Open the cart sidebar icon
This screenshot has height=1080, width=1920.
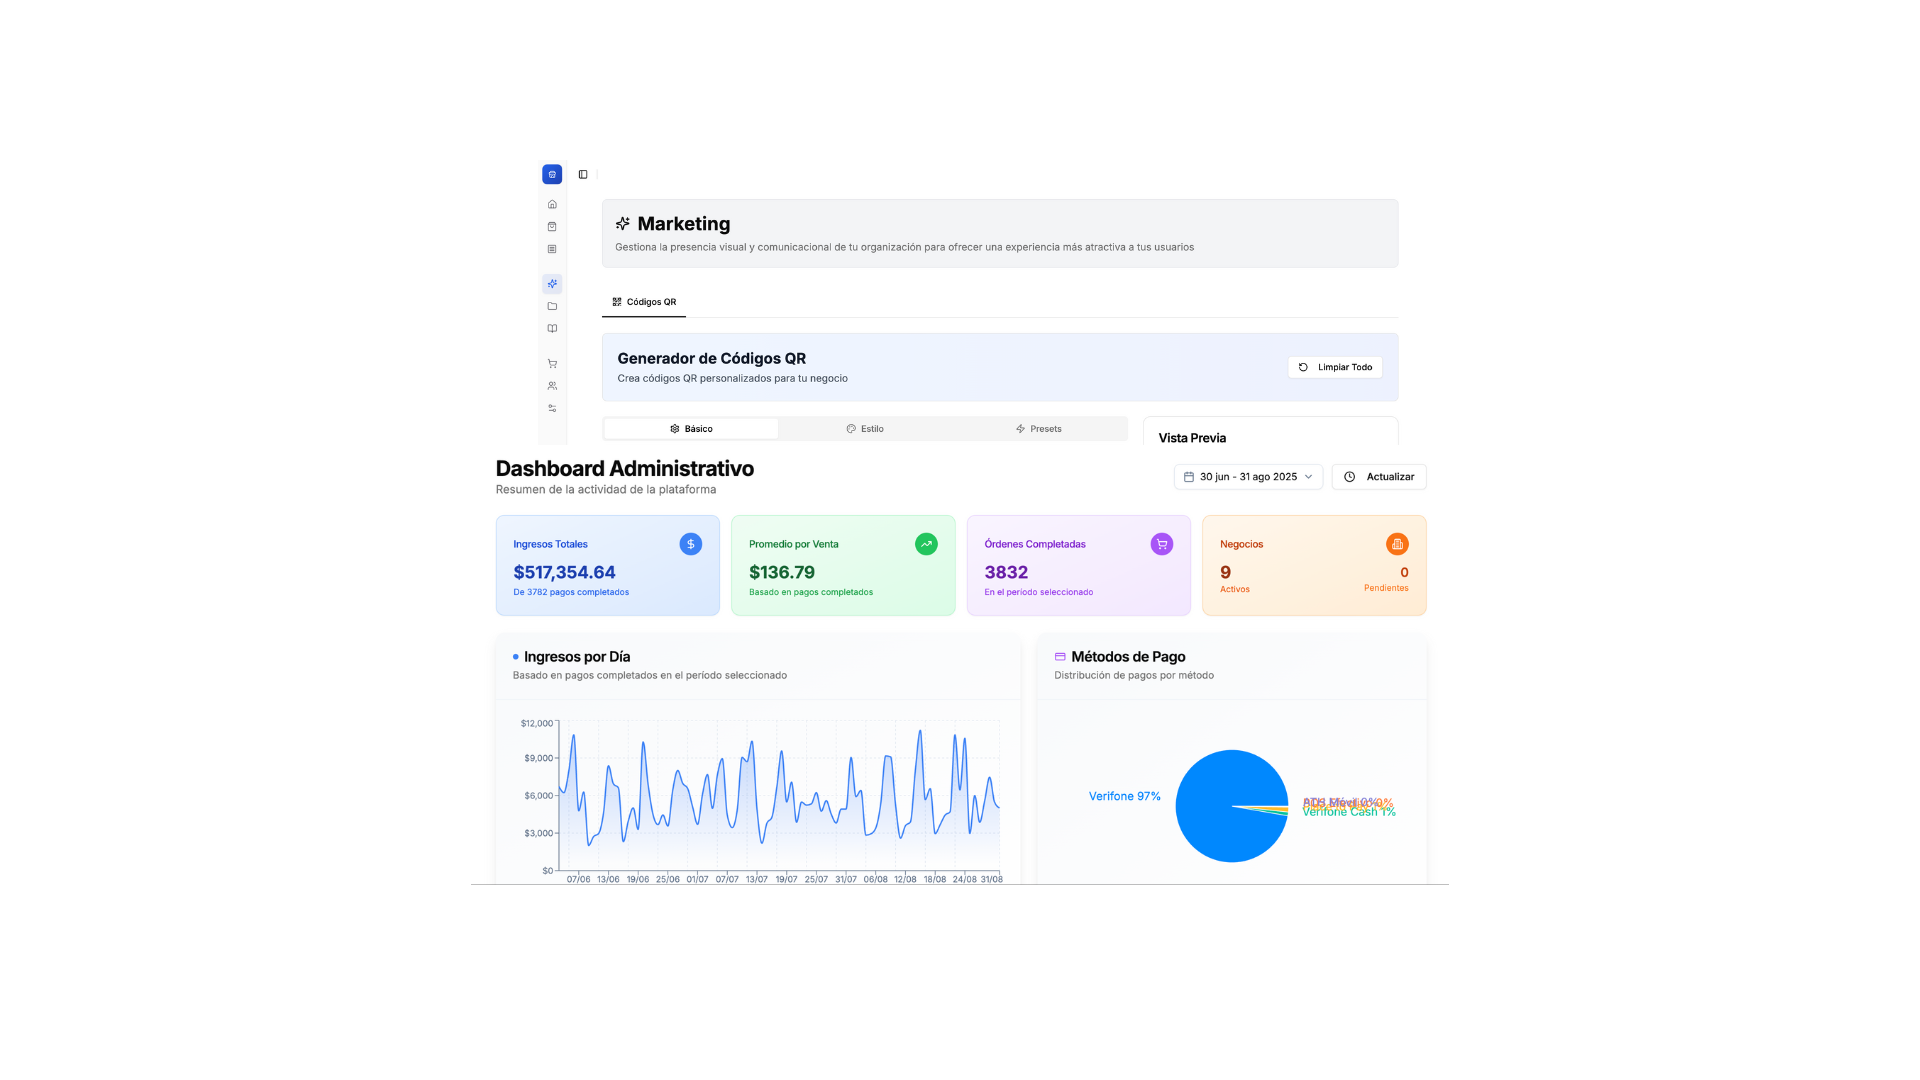552,364
